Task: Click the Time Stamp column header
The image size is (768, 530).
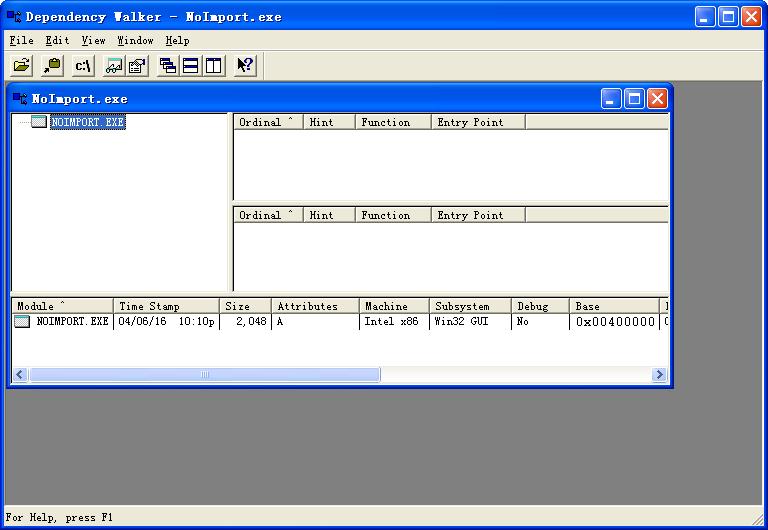Action: tap(166, 306)
